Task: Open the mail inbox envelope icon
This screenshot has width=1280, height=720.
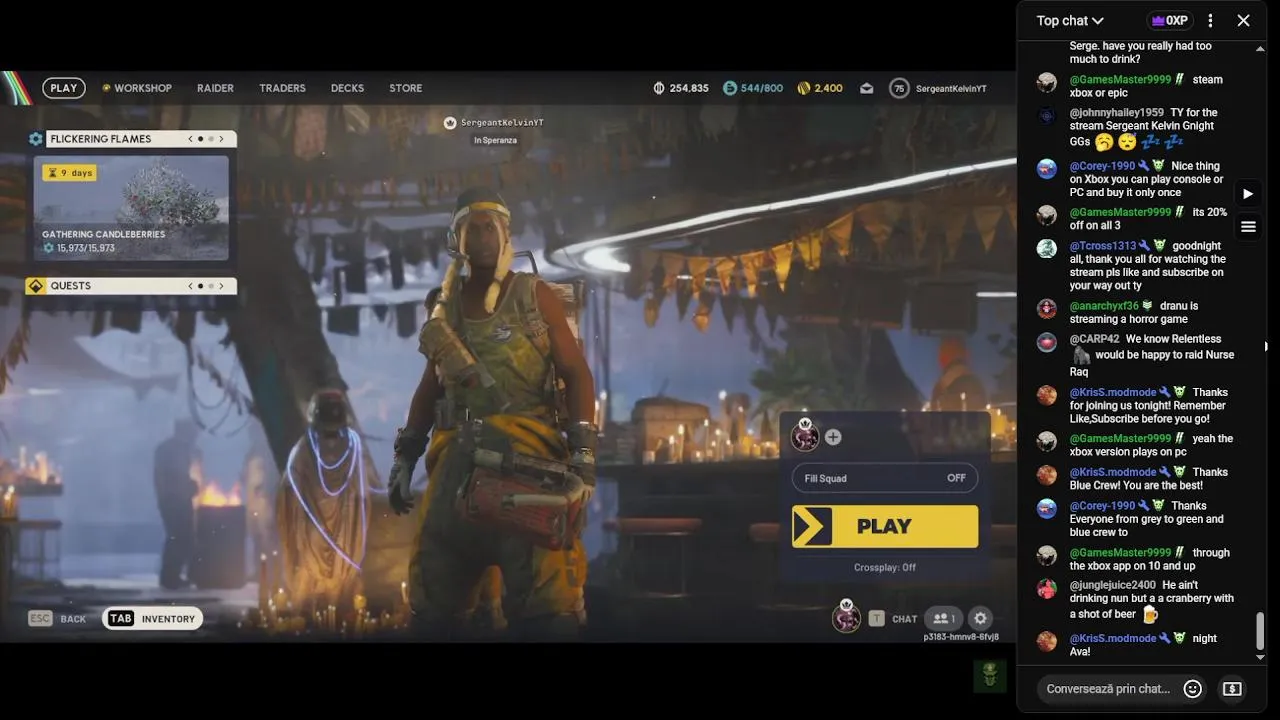Action: pos(867,88)
